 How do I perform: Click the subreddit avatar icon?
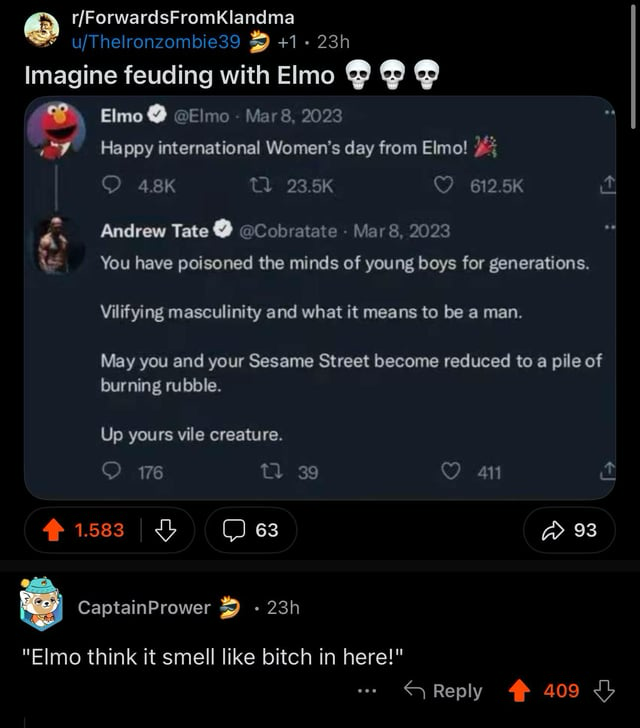41,29
